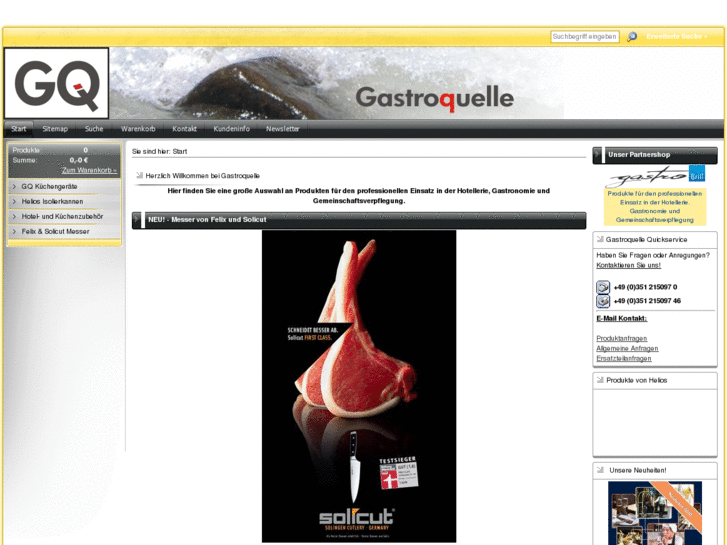Click arrow icon on NEU! Messer header
Screen dimensions: 727x545
click(x=138, y=220)
